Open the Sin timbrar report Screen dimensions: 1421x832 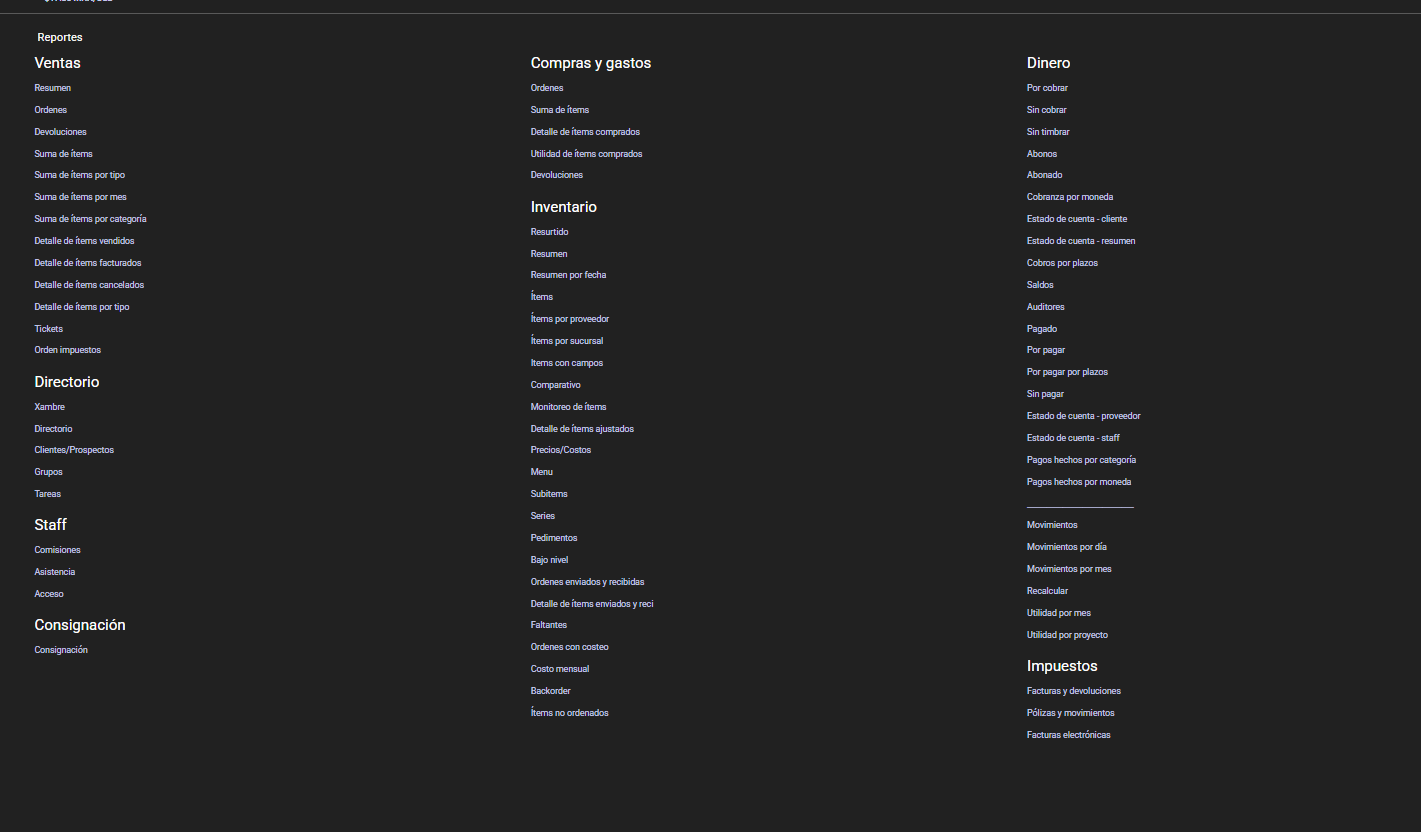coord(1048,132)
